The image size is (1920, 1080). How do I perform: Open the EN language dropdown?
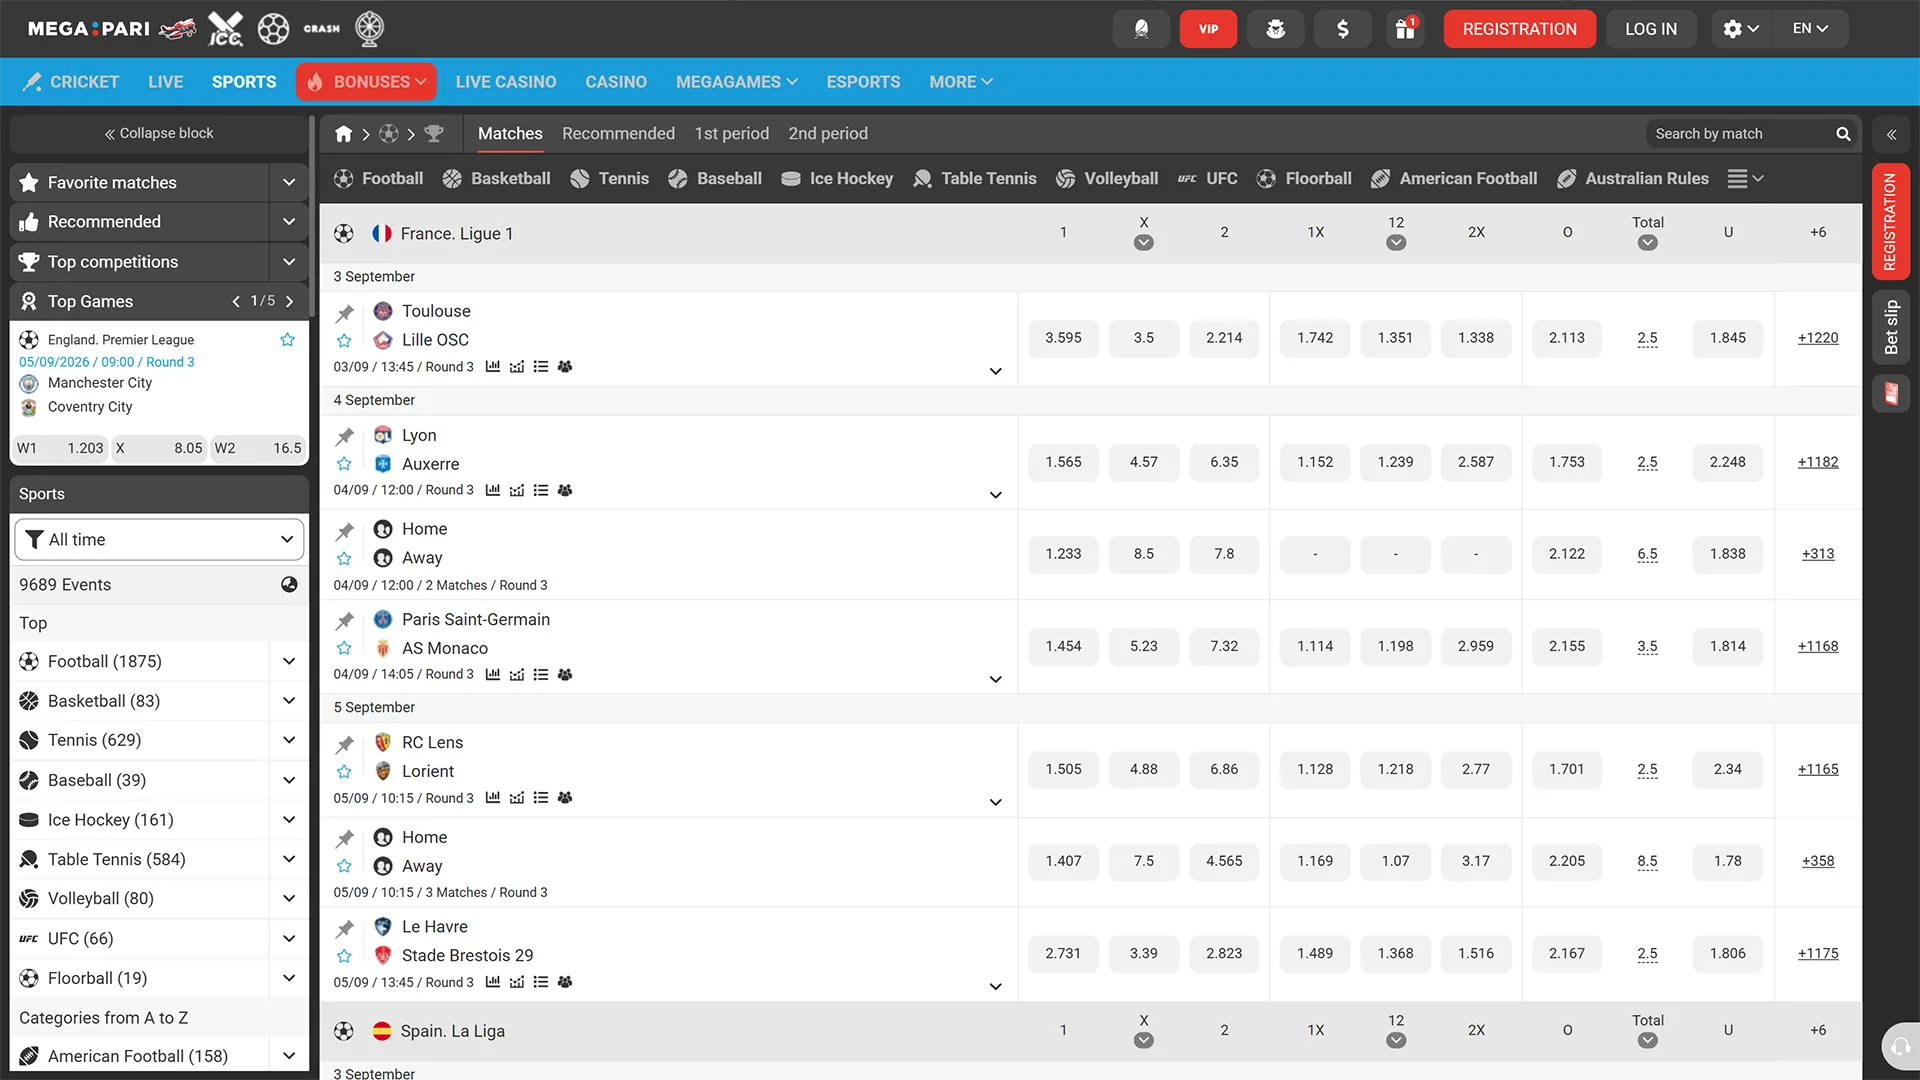coord(1810,29)
